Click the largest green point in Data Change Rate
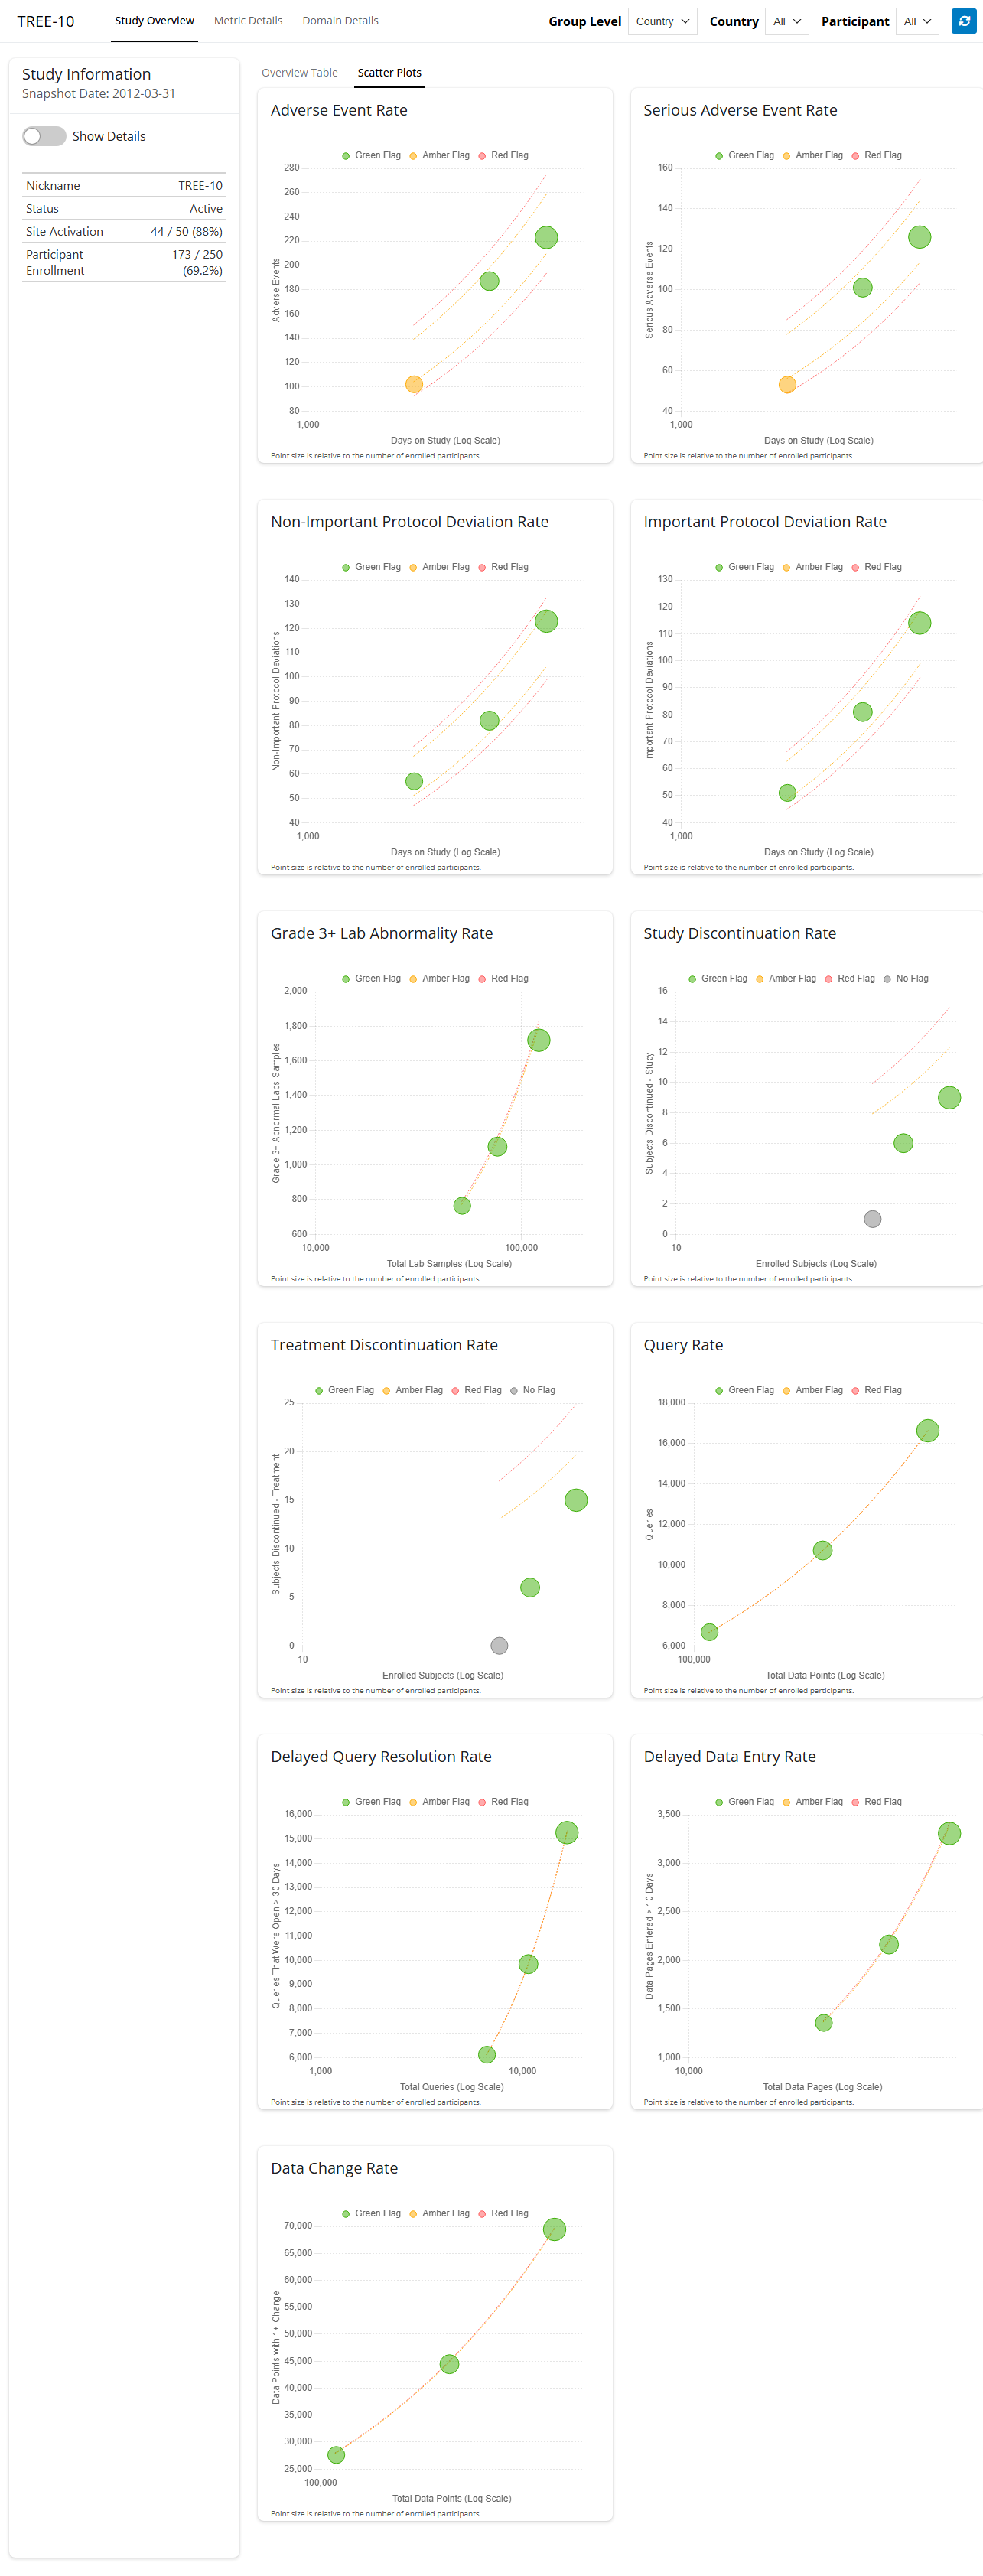983x2576 pixels. [x=554, y=2229]
